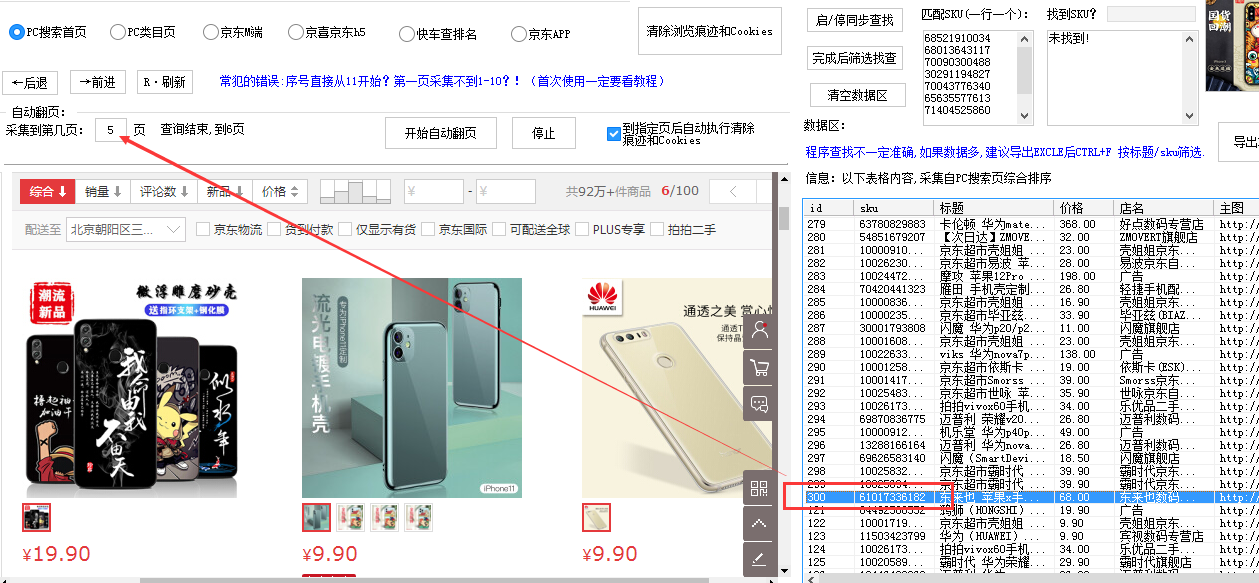Check the 京东国际 filter checkbox
1259x583 pixels.
(428, 229)
